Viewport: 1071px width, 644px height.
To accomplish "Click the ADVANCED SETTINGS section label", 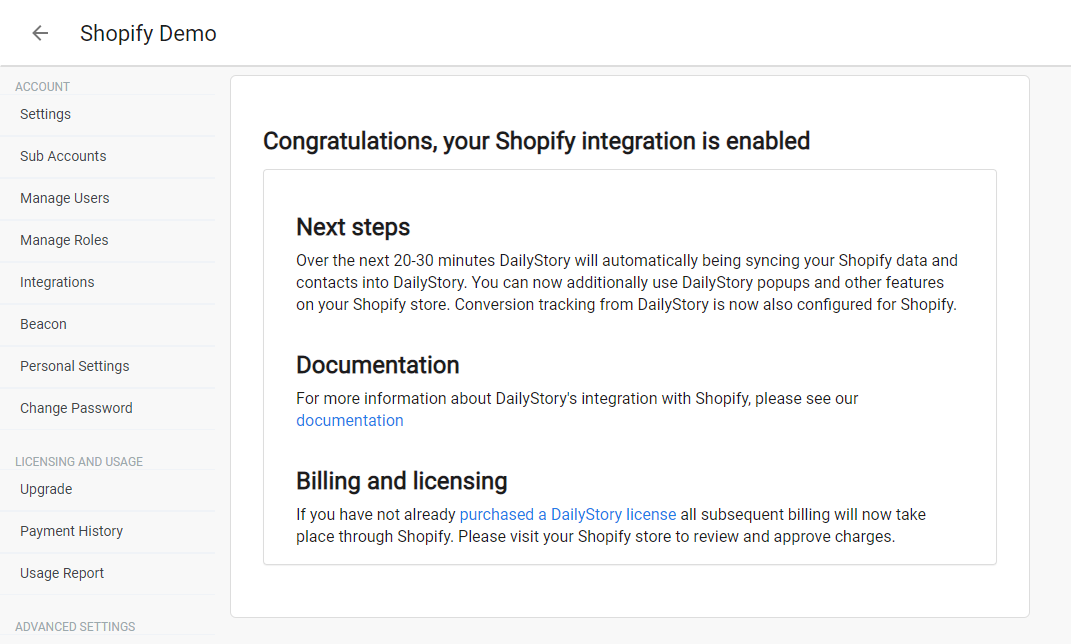I will 75,626.
